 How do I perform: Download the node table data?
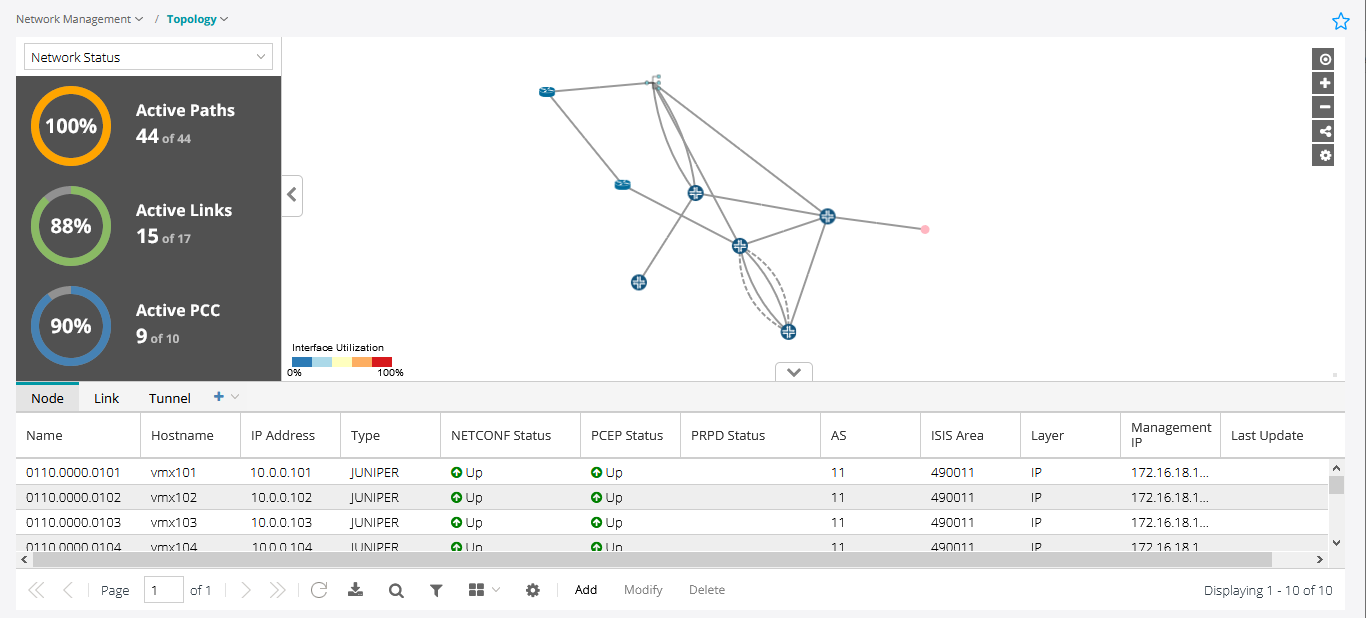355,590
